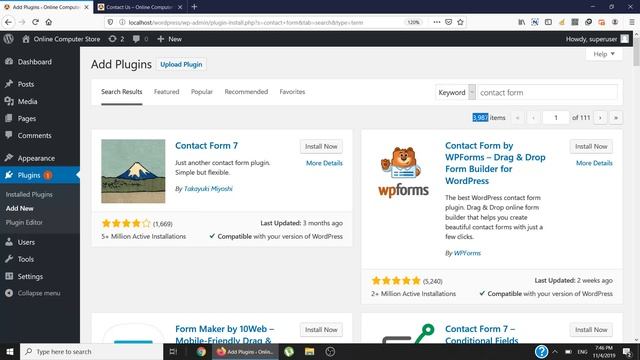Open the comments bubble in admin bar
The width and height of the screenshot is (640, 360).
[140, 39]
